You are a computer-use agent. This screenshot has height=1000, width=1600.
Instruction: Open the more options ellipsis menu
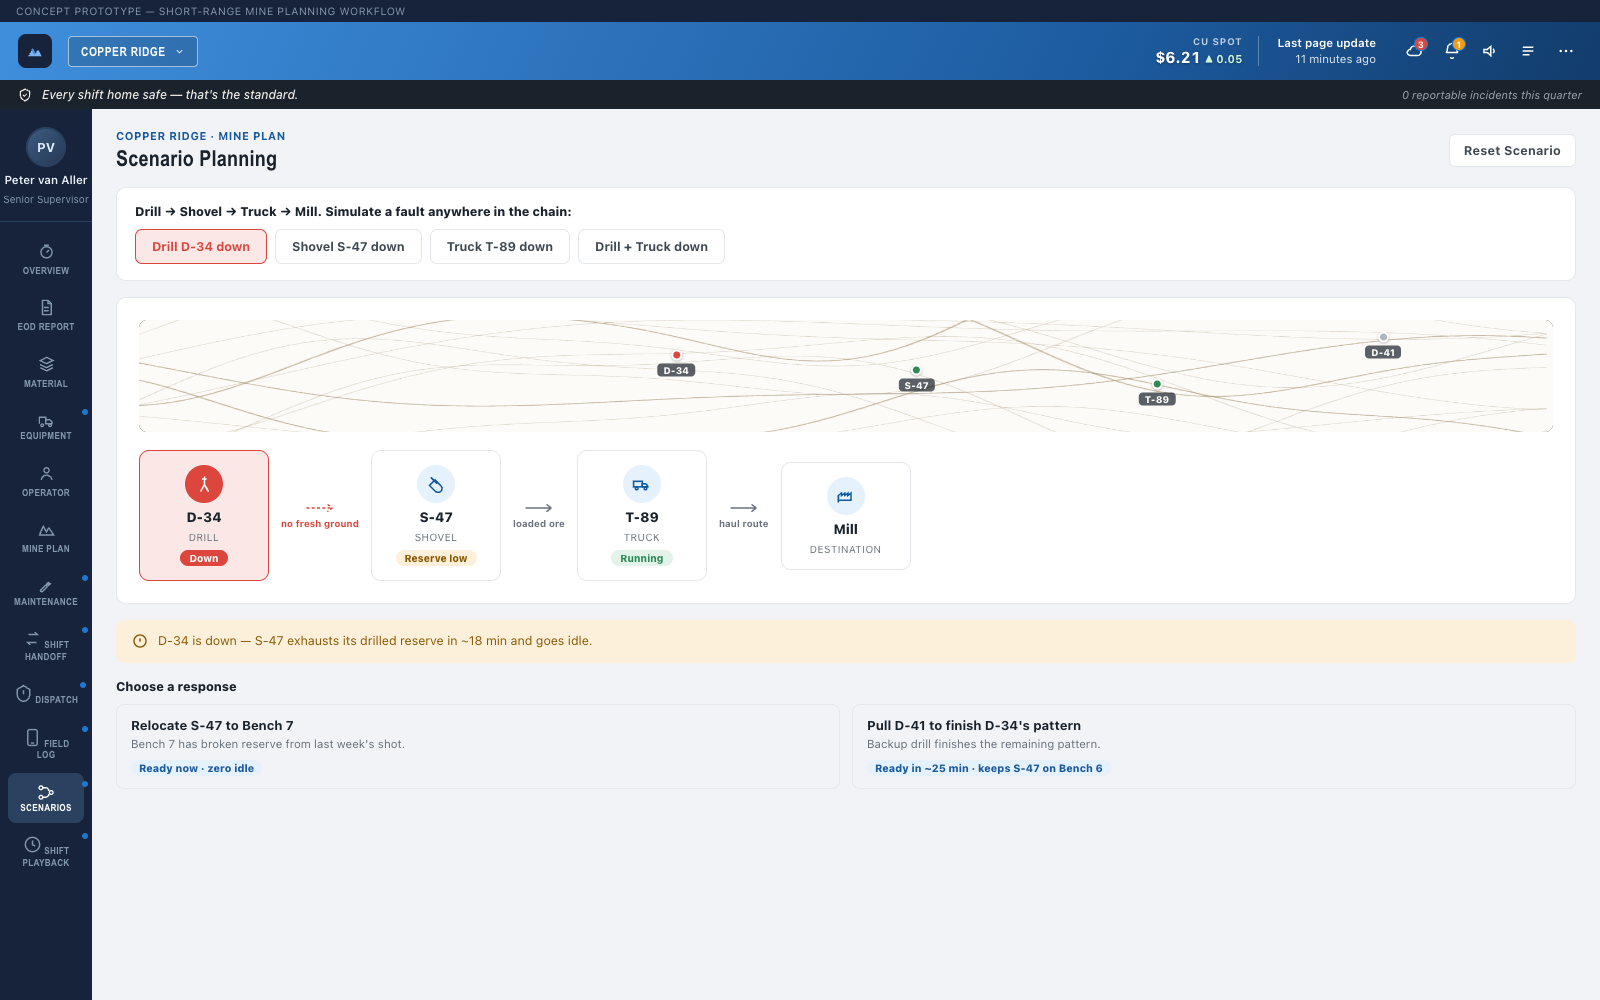coord(1566,51)
